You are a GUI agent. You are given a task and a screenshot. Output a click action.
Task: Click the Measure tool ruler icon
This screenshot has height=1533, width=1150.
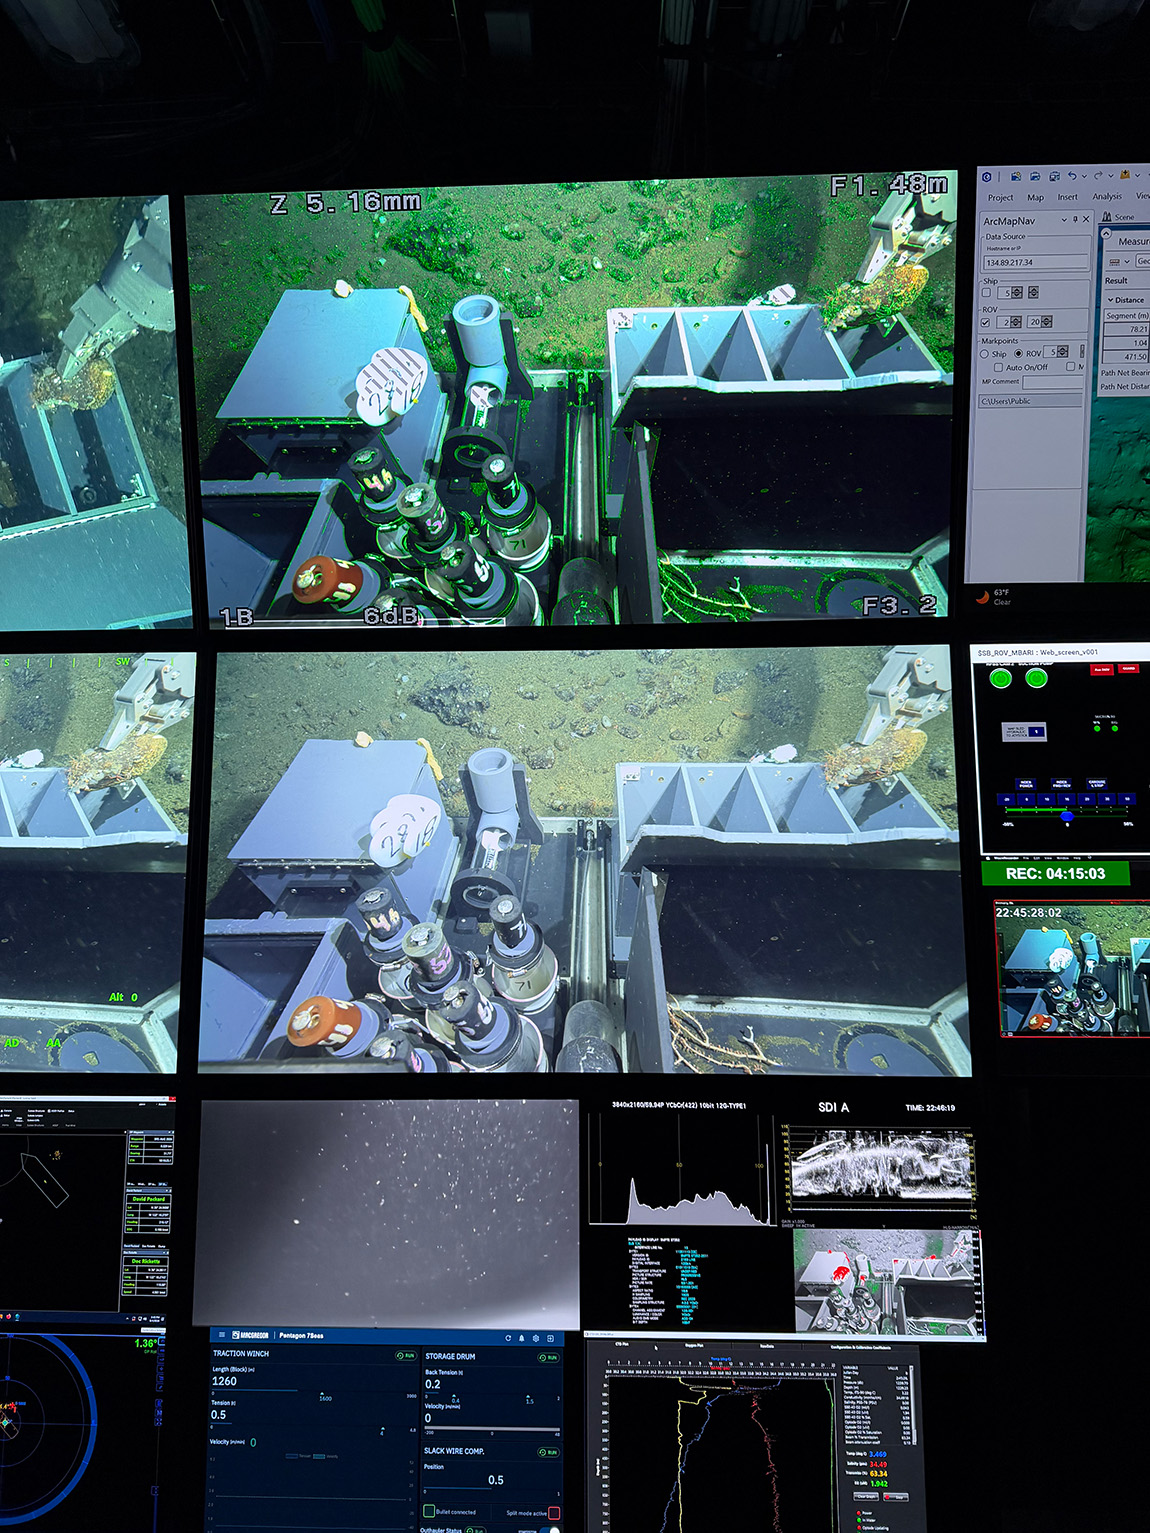pos(1114,262)
